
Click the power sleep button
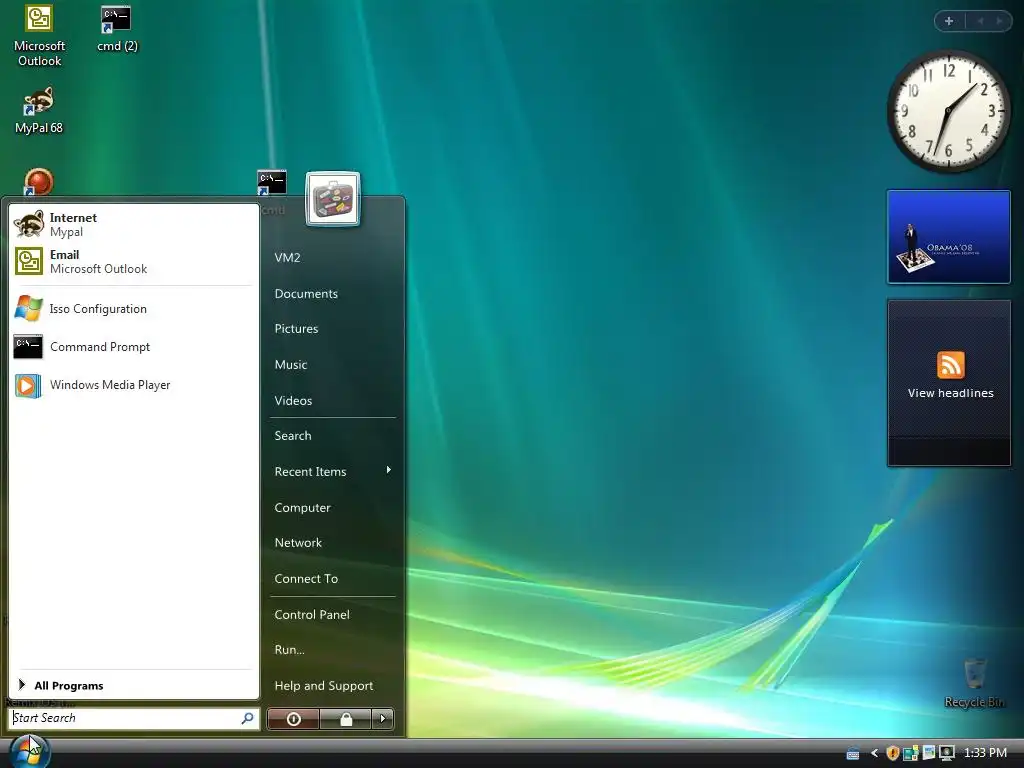(294, 719)
